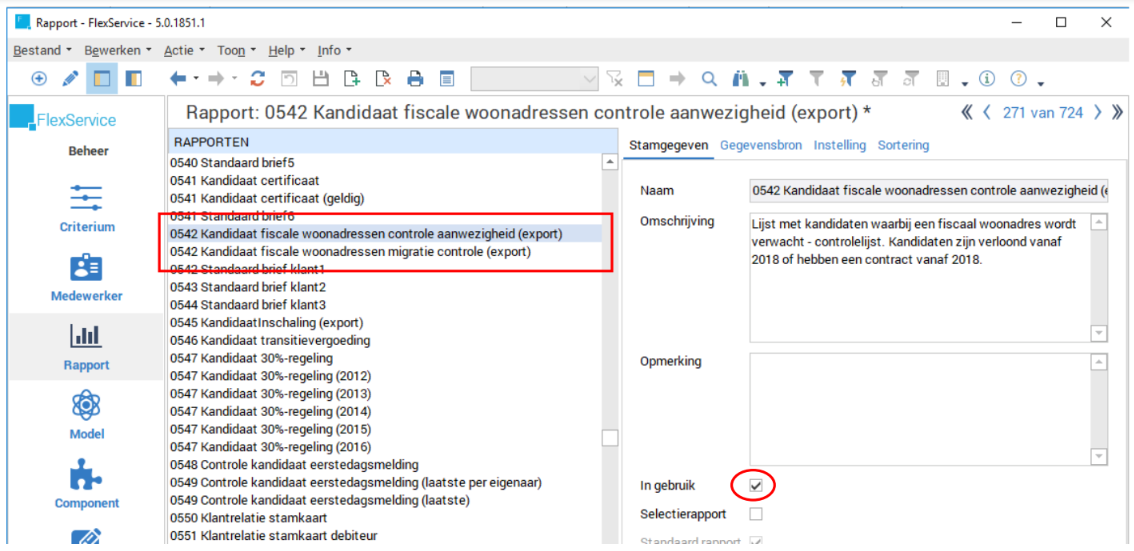Viewport: 1134px width, 551px height.
Task: Click into the Opmerking text field
Action: coord(918,408)
